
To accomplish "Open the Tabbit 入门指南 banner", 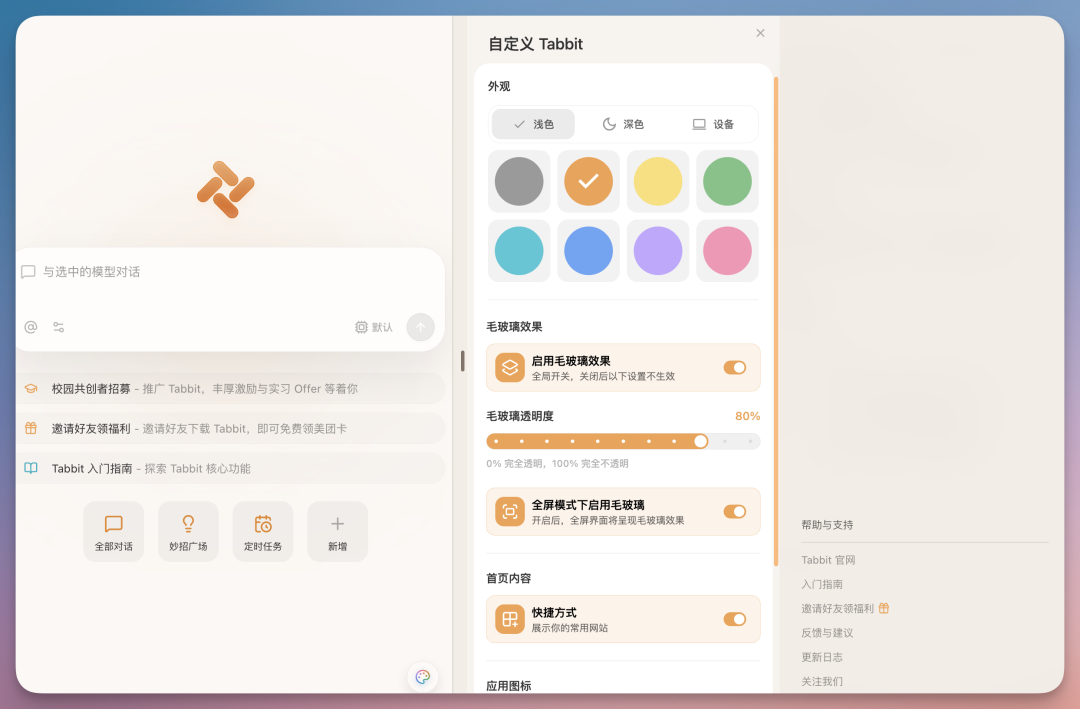I will point(230,469).
